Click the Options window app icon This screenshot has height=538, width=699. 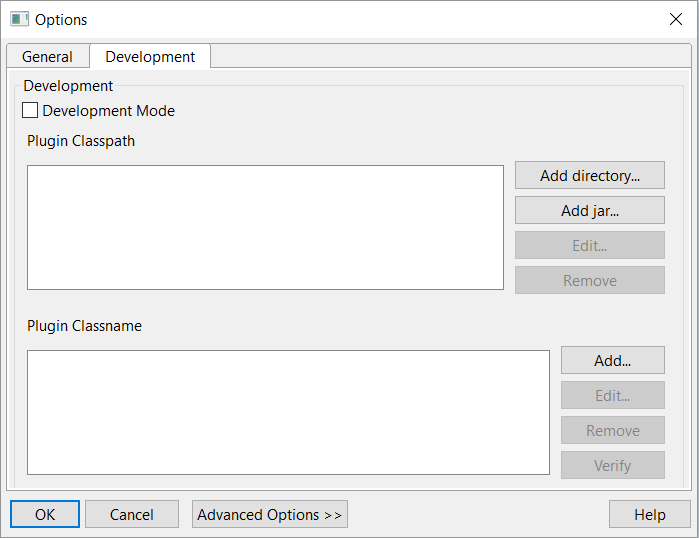19,20
